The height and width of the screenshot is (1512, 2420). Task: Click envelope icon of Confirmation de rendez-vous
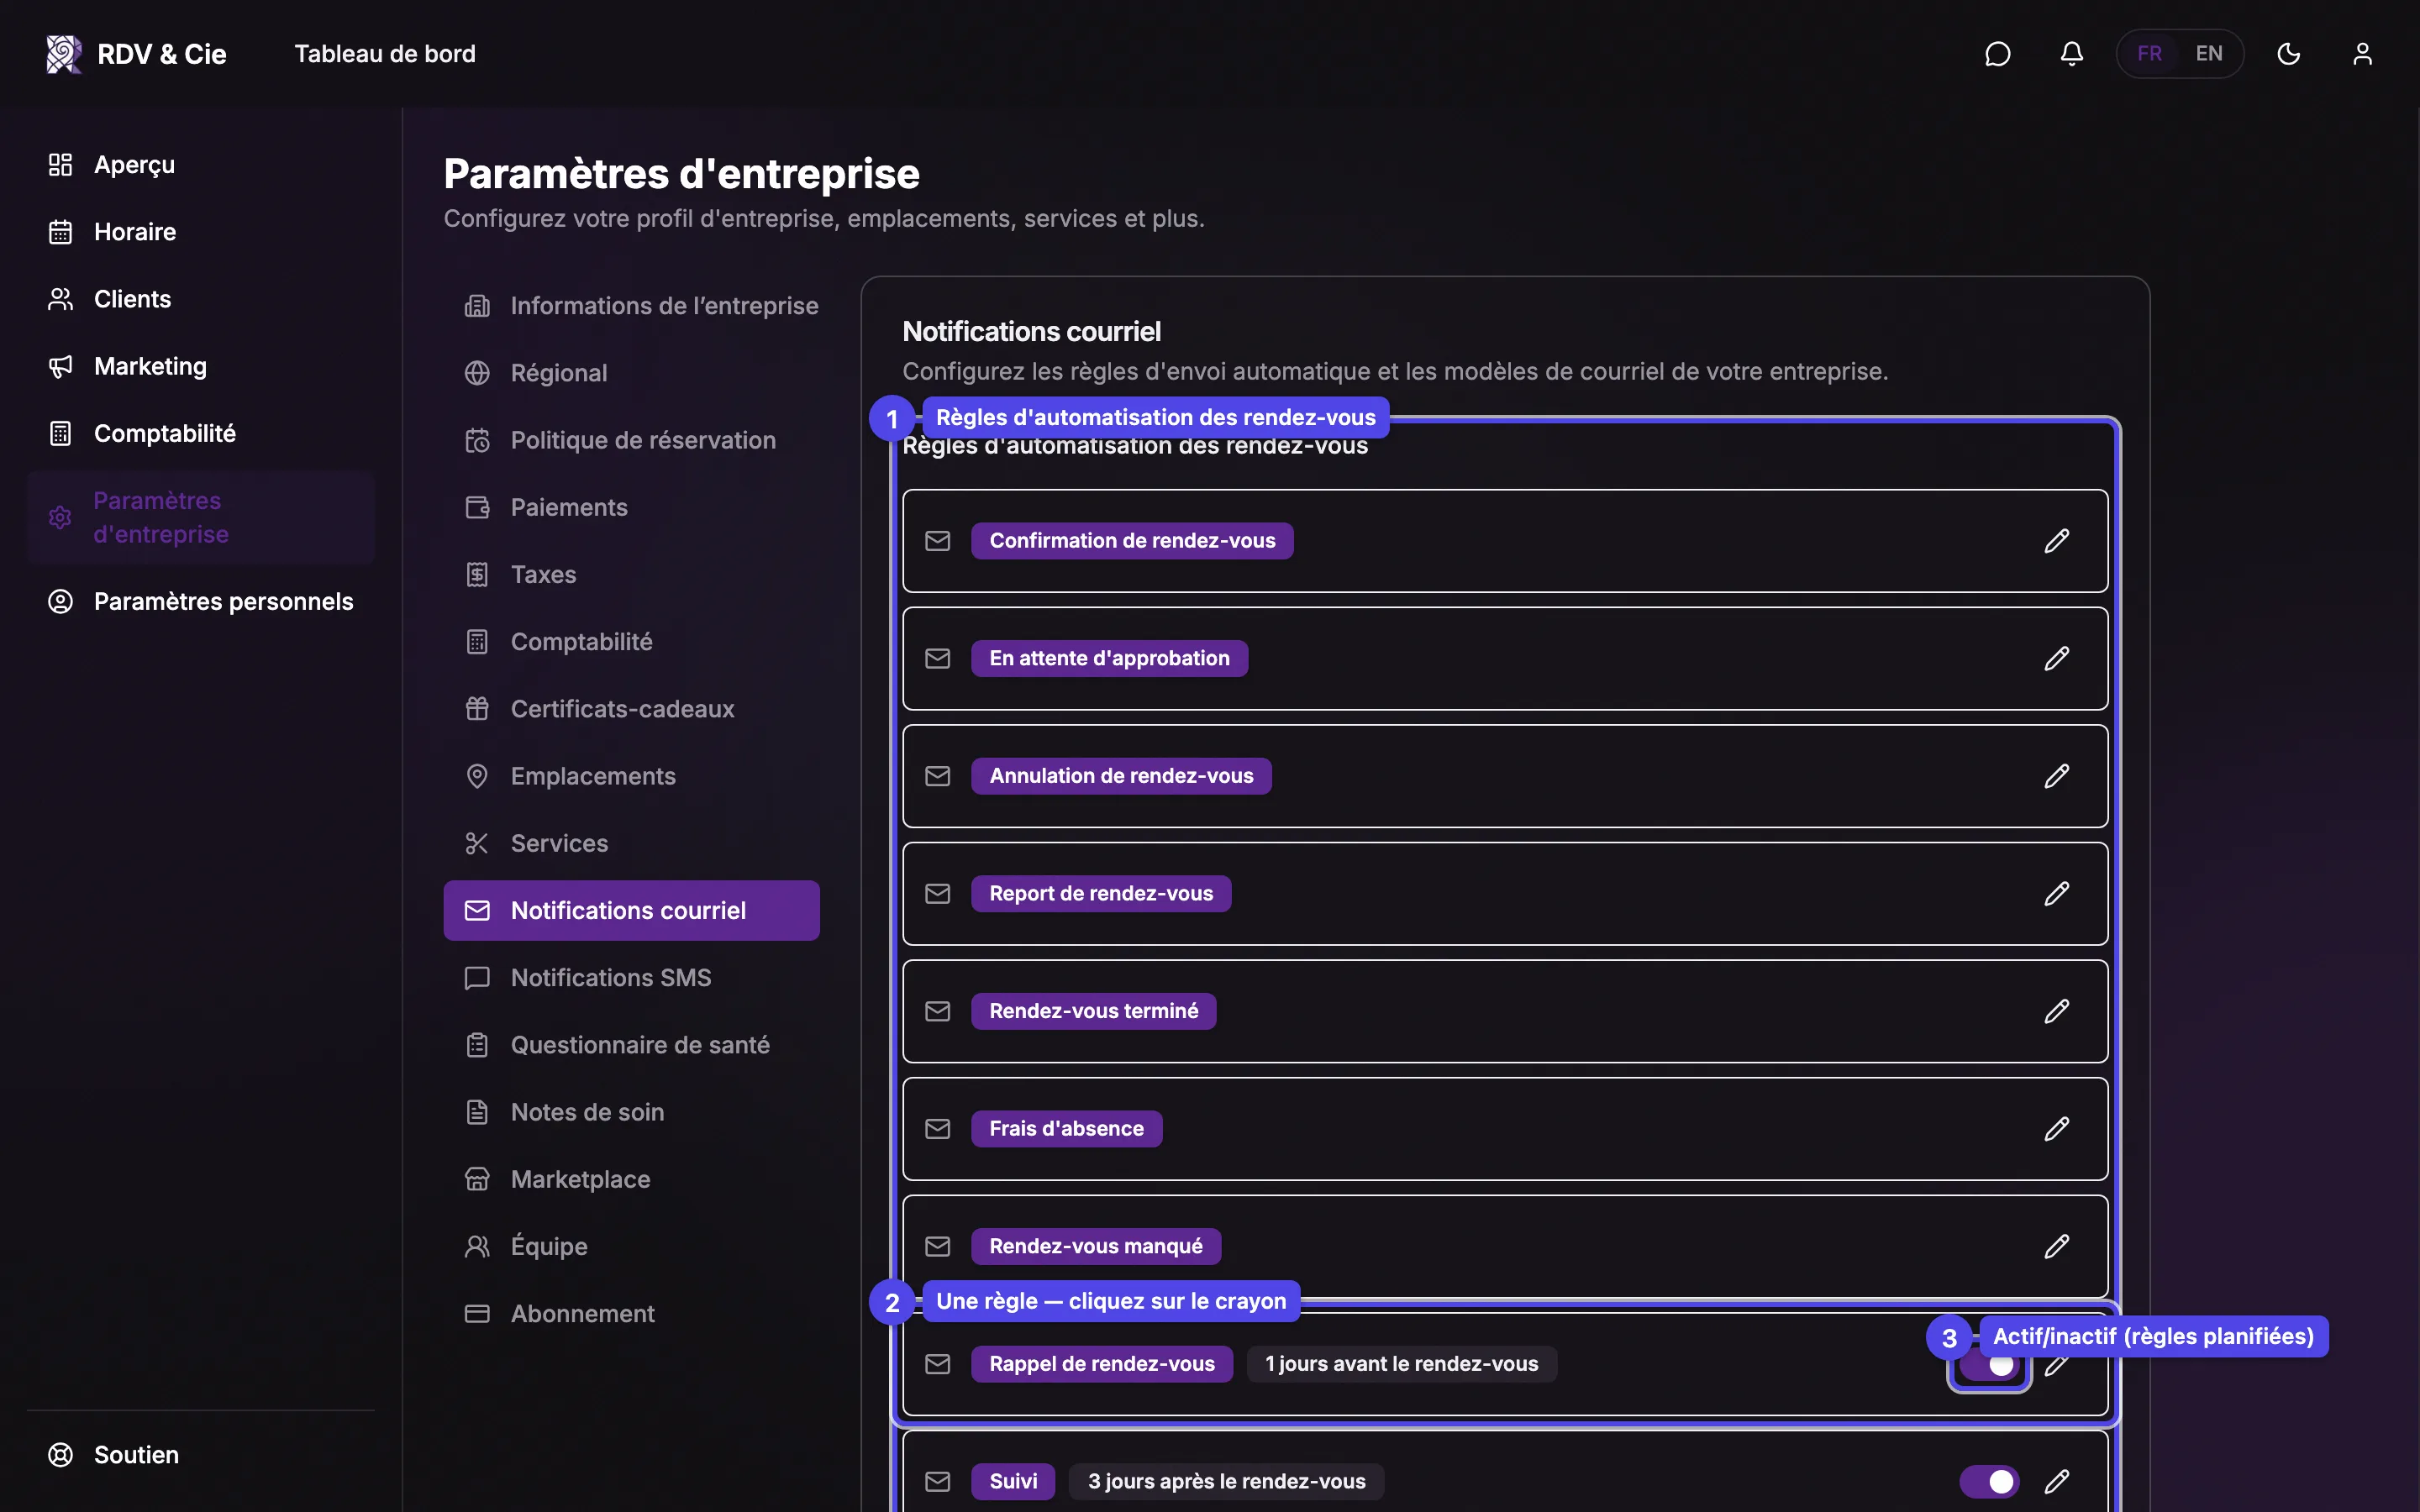click(937, 541)
